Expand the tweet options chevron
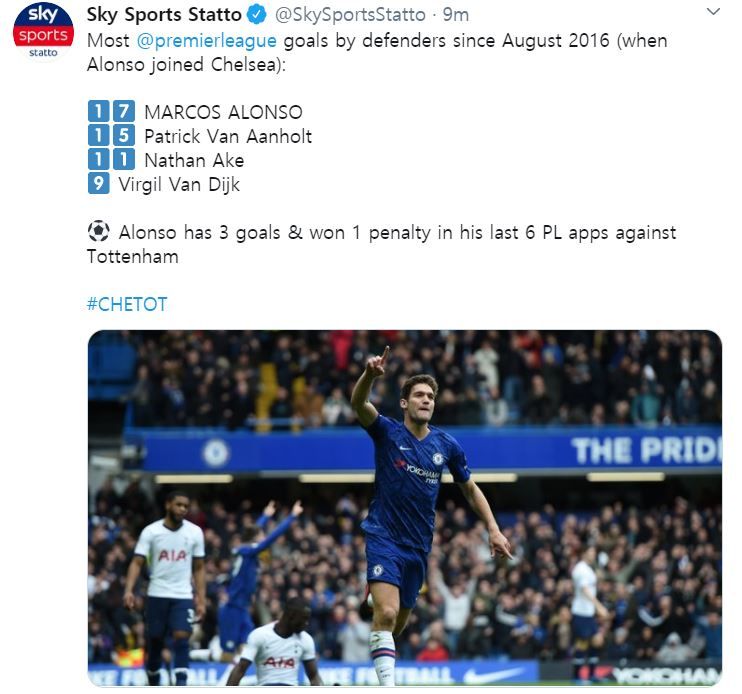The height and width of the screenshot is (694, 742). pos(713,11)
